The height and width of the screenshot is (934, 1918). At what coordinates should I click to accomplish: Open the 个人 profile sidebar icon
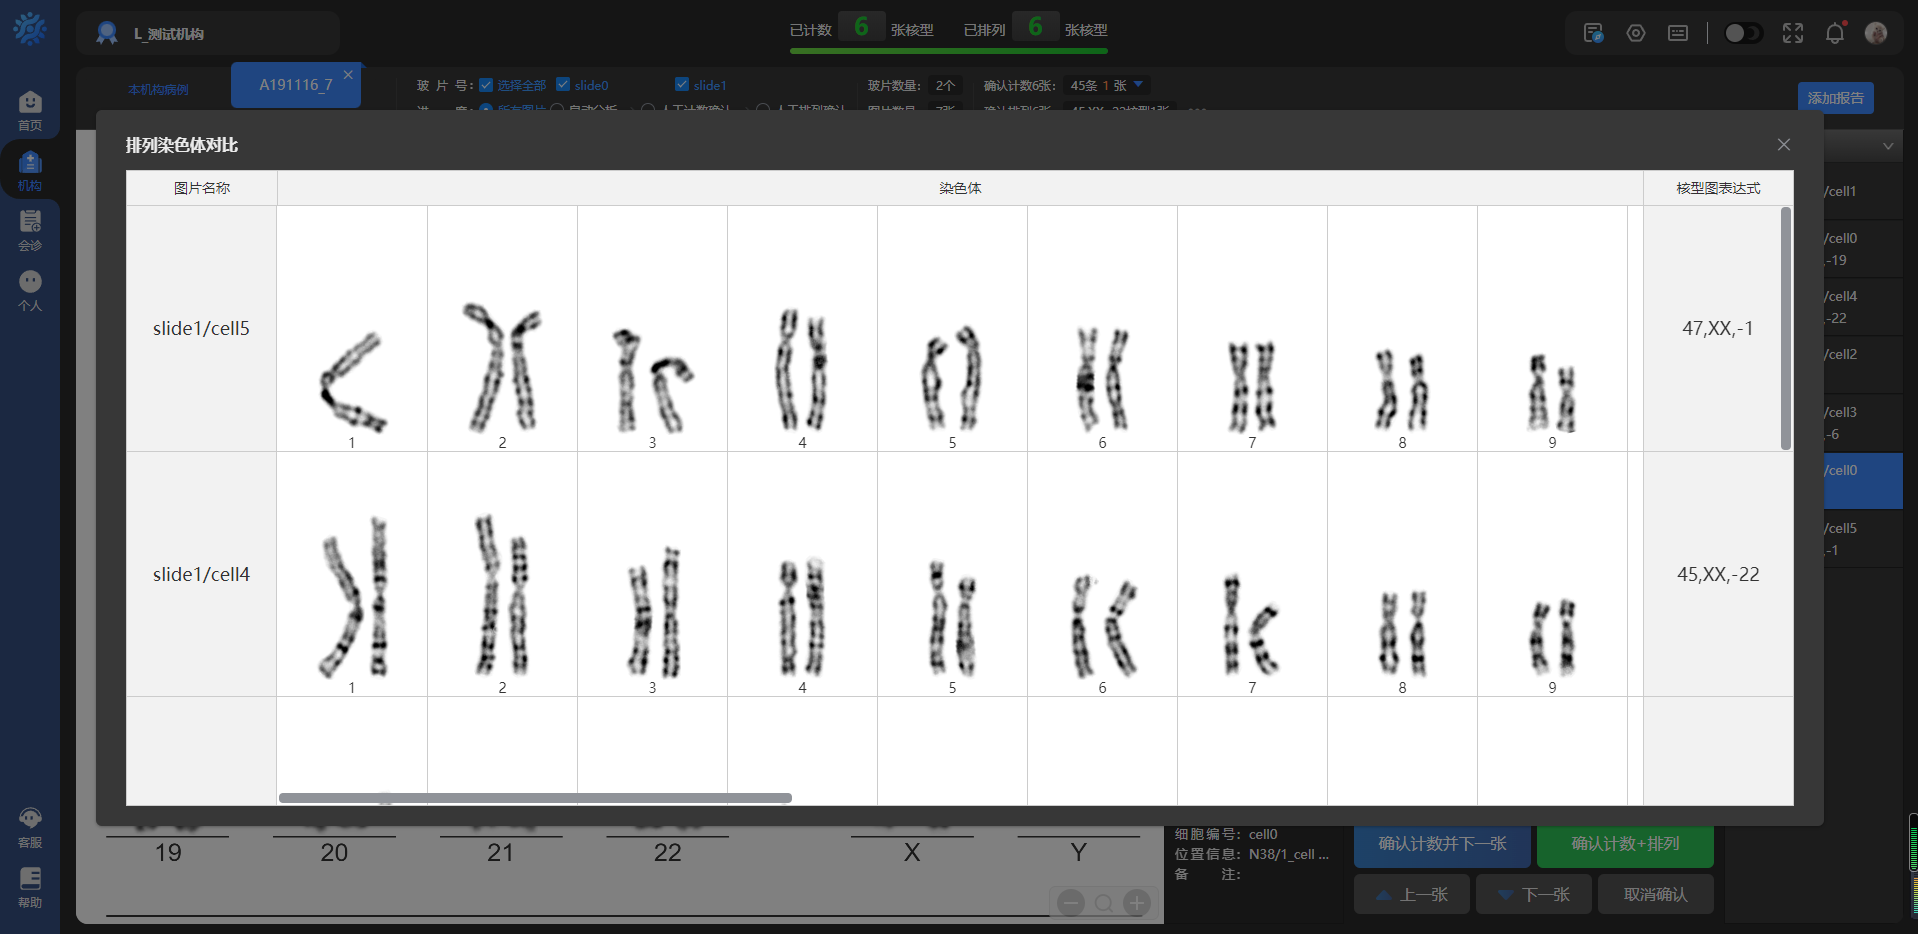30,290
